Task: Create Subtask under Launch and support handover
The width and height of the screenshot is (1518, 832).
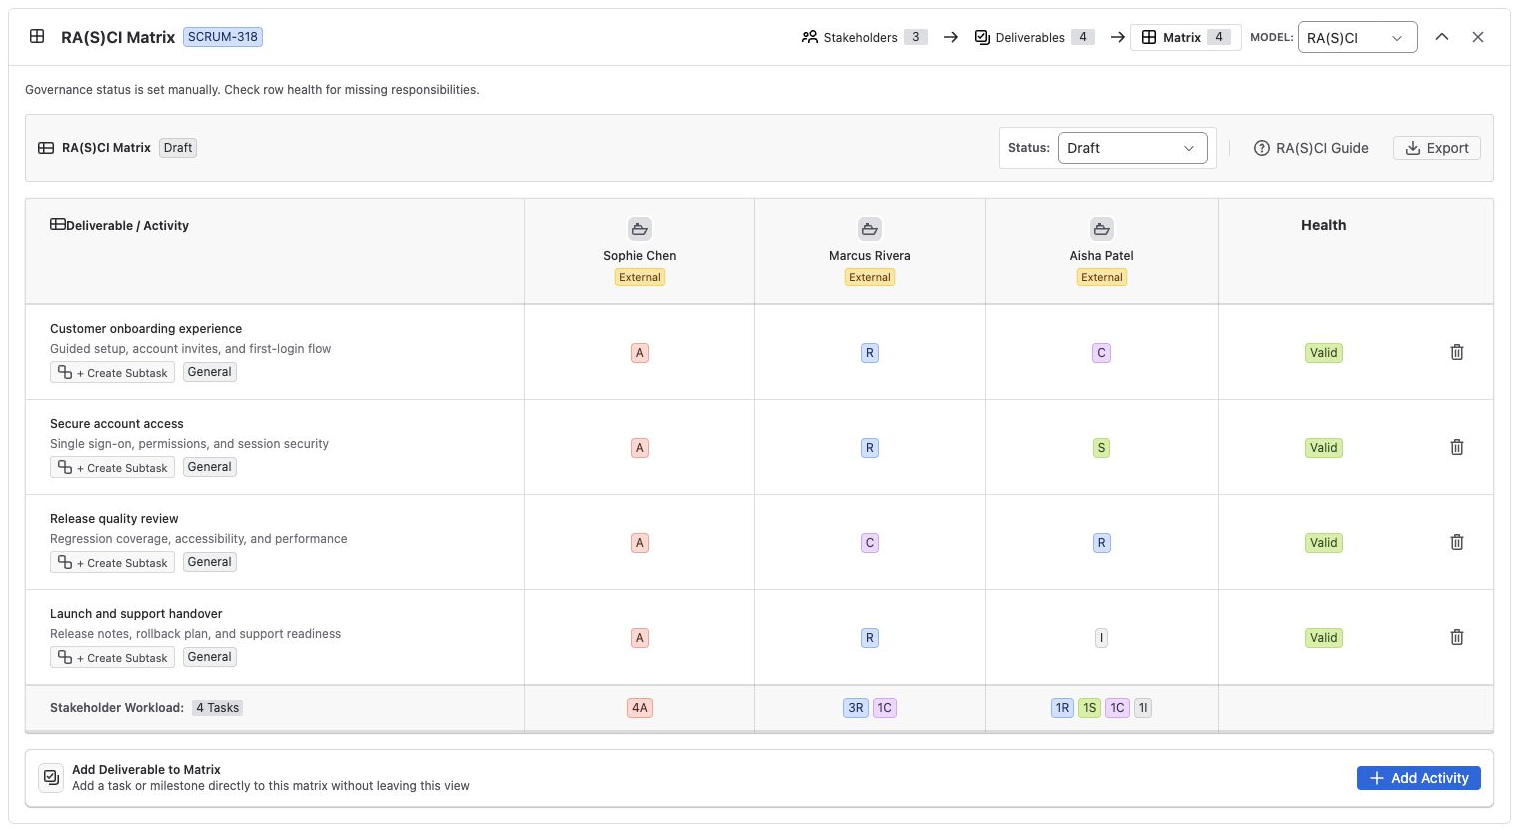Action: point(112,657)
